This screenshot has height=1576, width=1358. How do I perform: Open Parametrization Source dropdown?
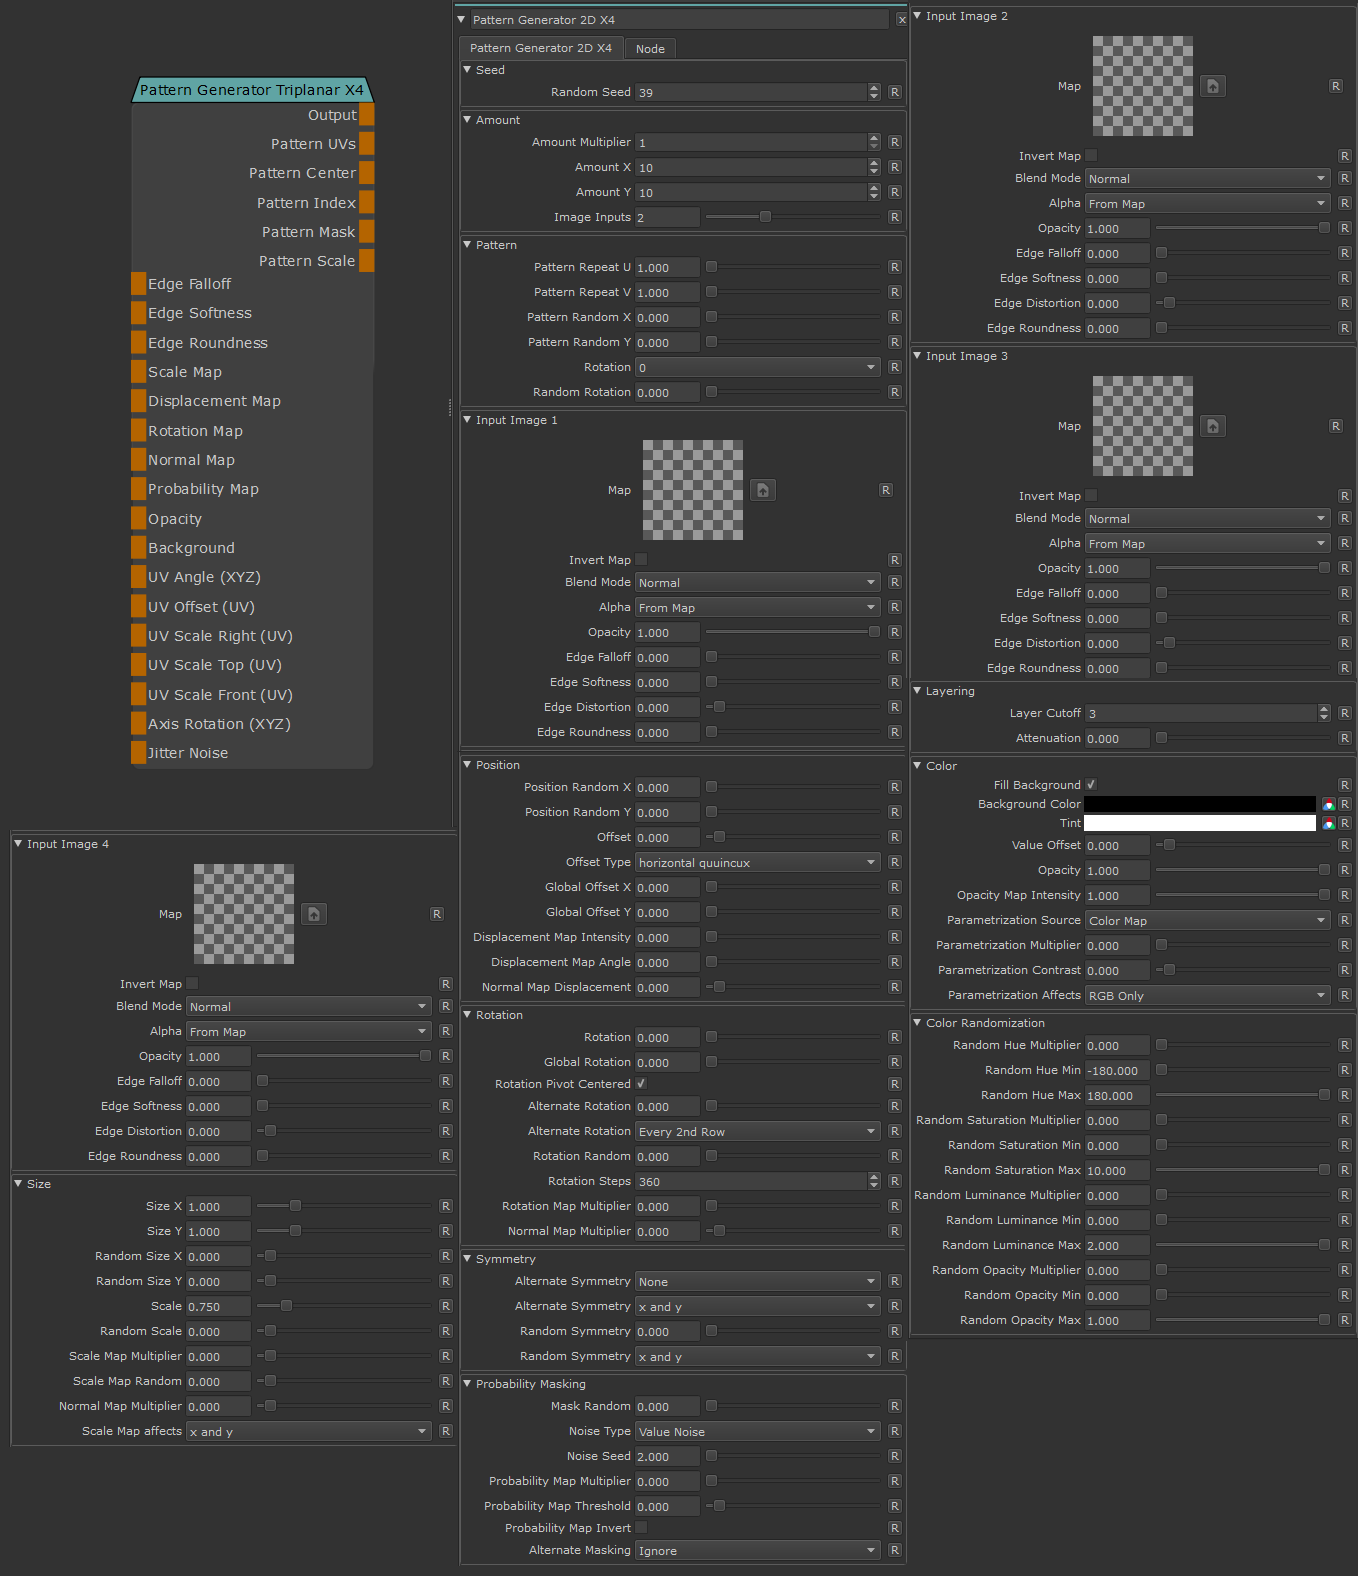coord(1208,920)
